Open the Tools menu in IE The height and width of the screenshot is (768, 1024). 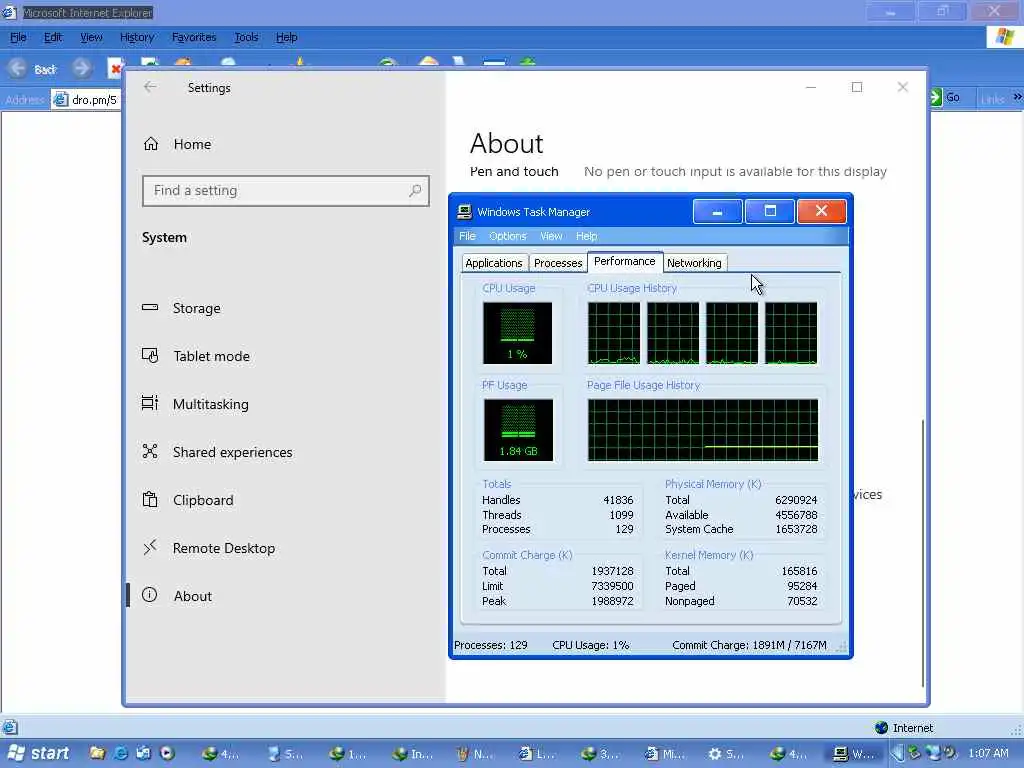(246, 37)
